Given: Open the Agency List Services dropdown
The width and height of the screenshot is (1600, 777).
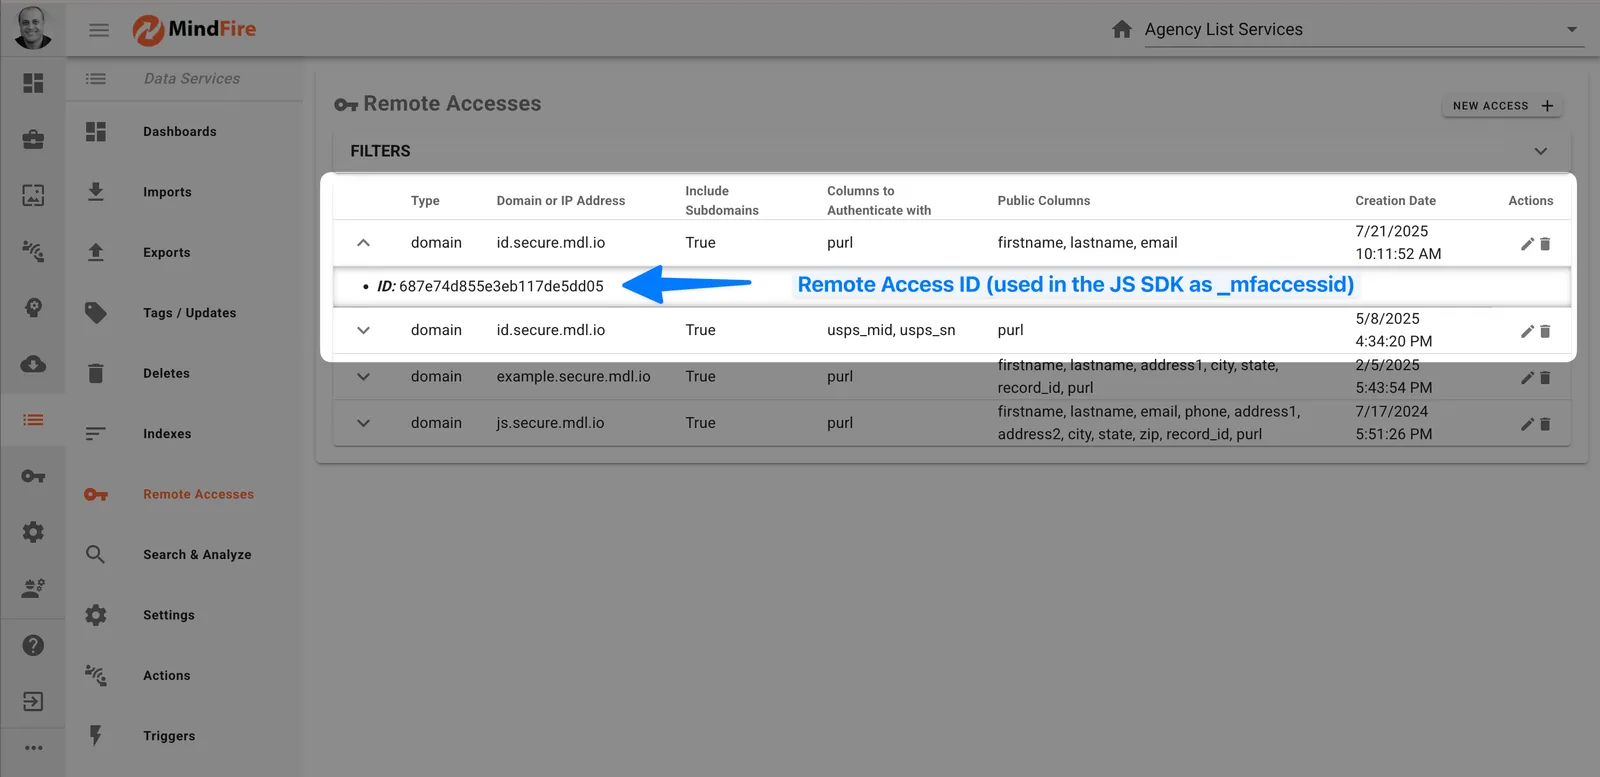Looking at the screenshot, I should 1571,30.
